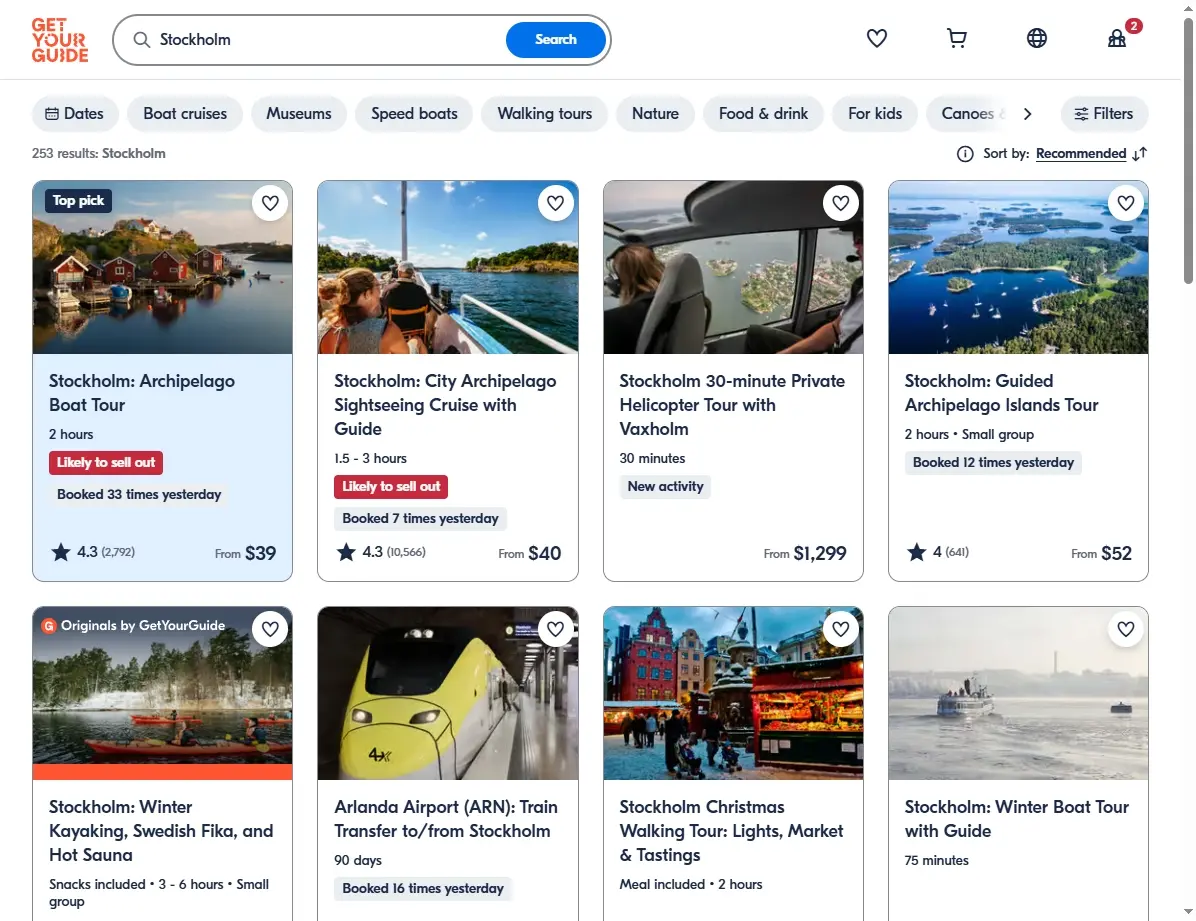
Task: Select the Food & drink category
Action: tap(764, 114)
